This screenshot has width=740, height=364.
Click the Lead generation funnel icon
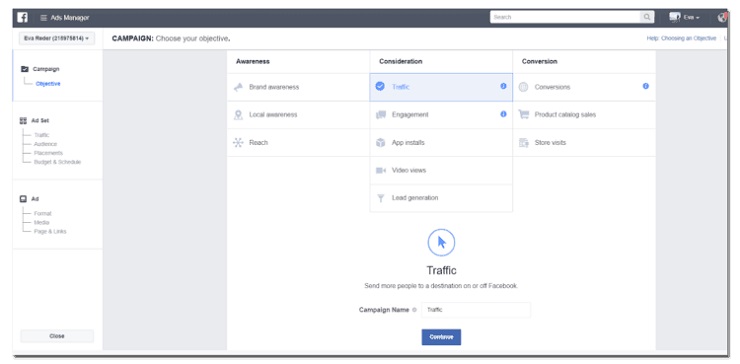click(381, 198)
